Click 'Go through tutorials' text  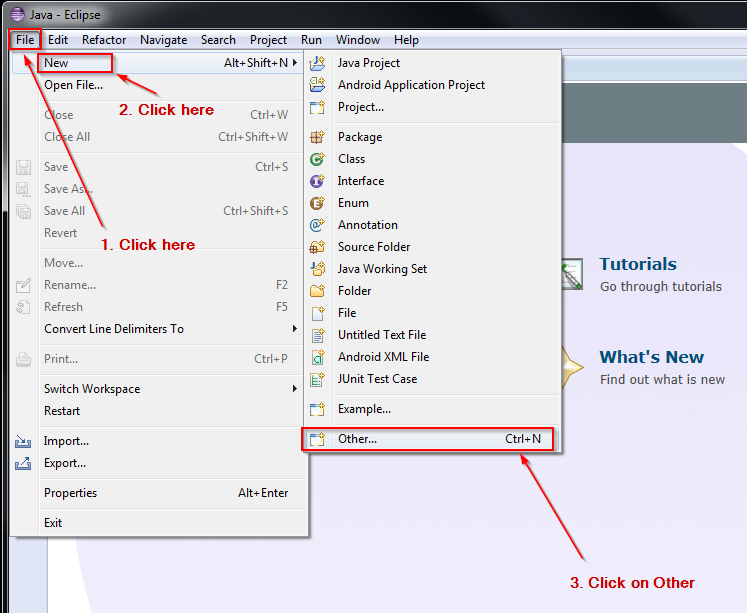pyautogui.click(x=661, y=286)
